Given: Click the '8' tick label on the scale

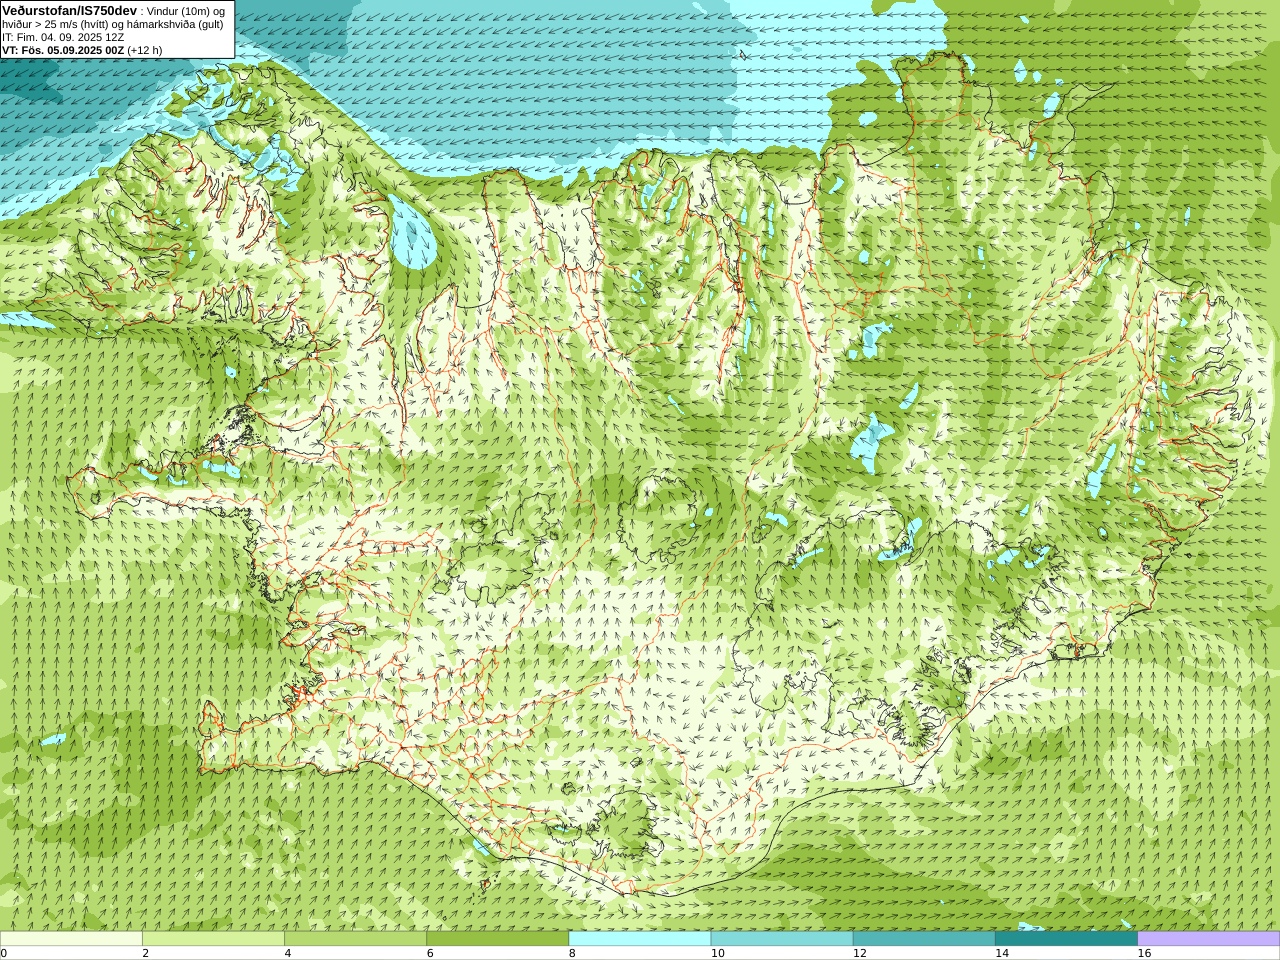Looking at the screenshot, I should (573, 953).
